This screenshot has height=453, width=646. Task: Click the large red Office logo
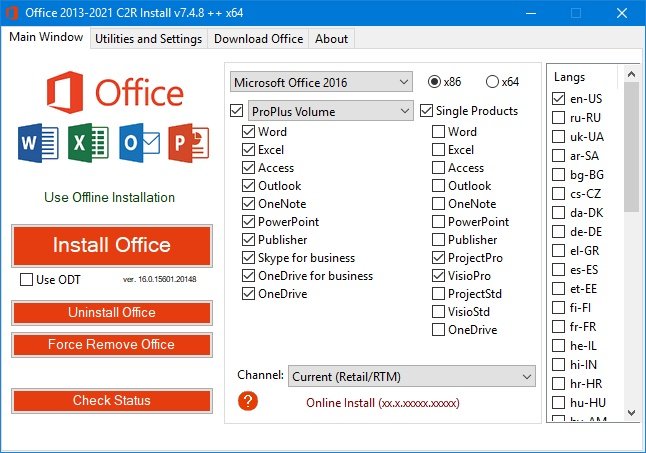[115, 92]
